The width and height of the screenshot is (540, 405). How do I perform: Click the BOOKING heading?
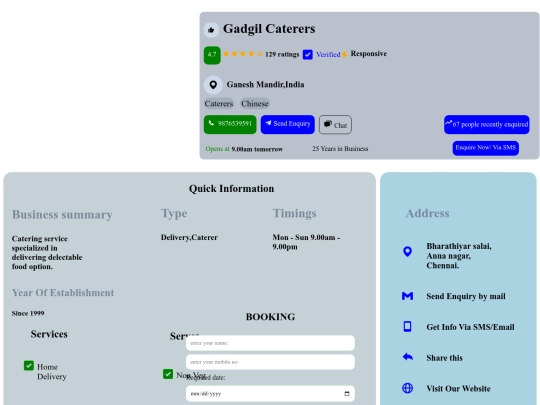pos(270,317)
